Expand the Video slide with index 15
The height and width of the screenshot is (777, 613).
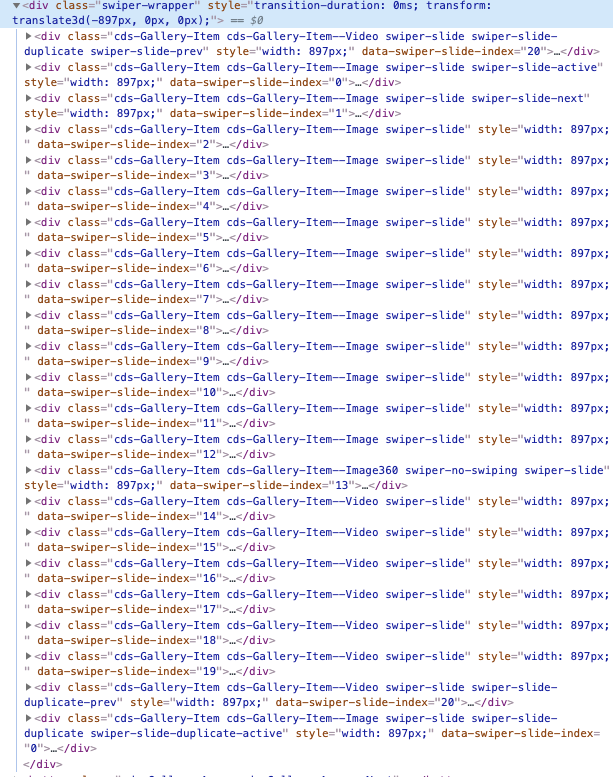[x=29, y=532]
